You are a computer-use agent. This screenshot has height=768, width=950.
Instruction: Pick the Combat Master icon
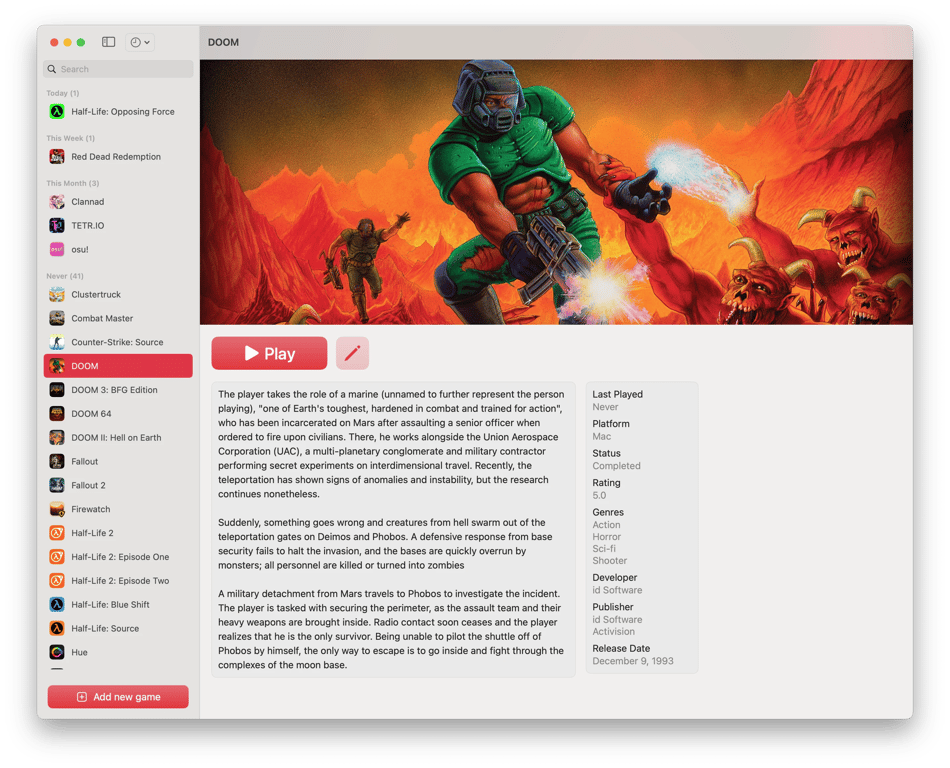click(57, 318)
